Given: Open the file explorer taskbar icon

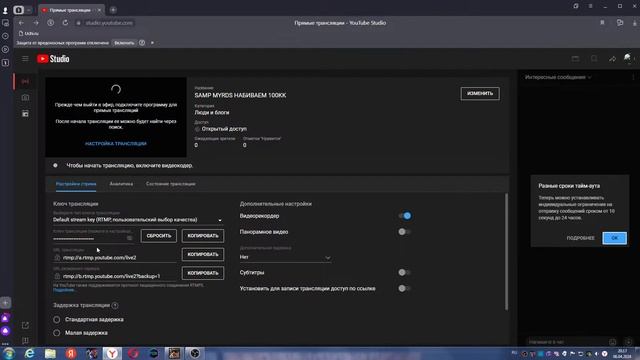Looking at the screenshot, I should point(50,353).
